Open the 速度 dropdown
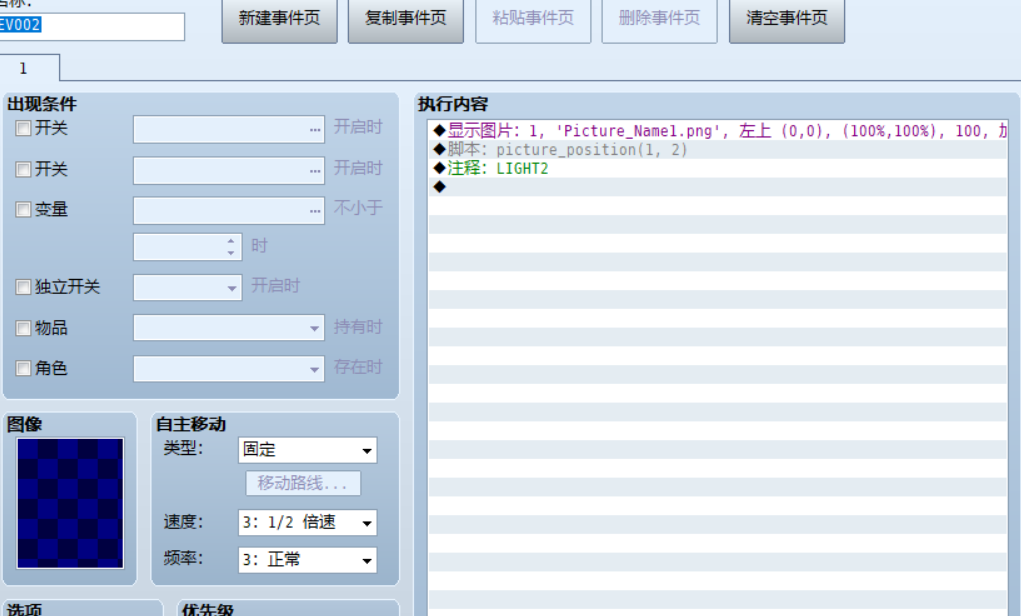The image size is (1021, 616). pos(307,522)
